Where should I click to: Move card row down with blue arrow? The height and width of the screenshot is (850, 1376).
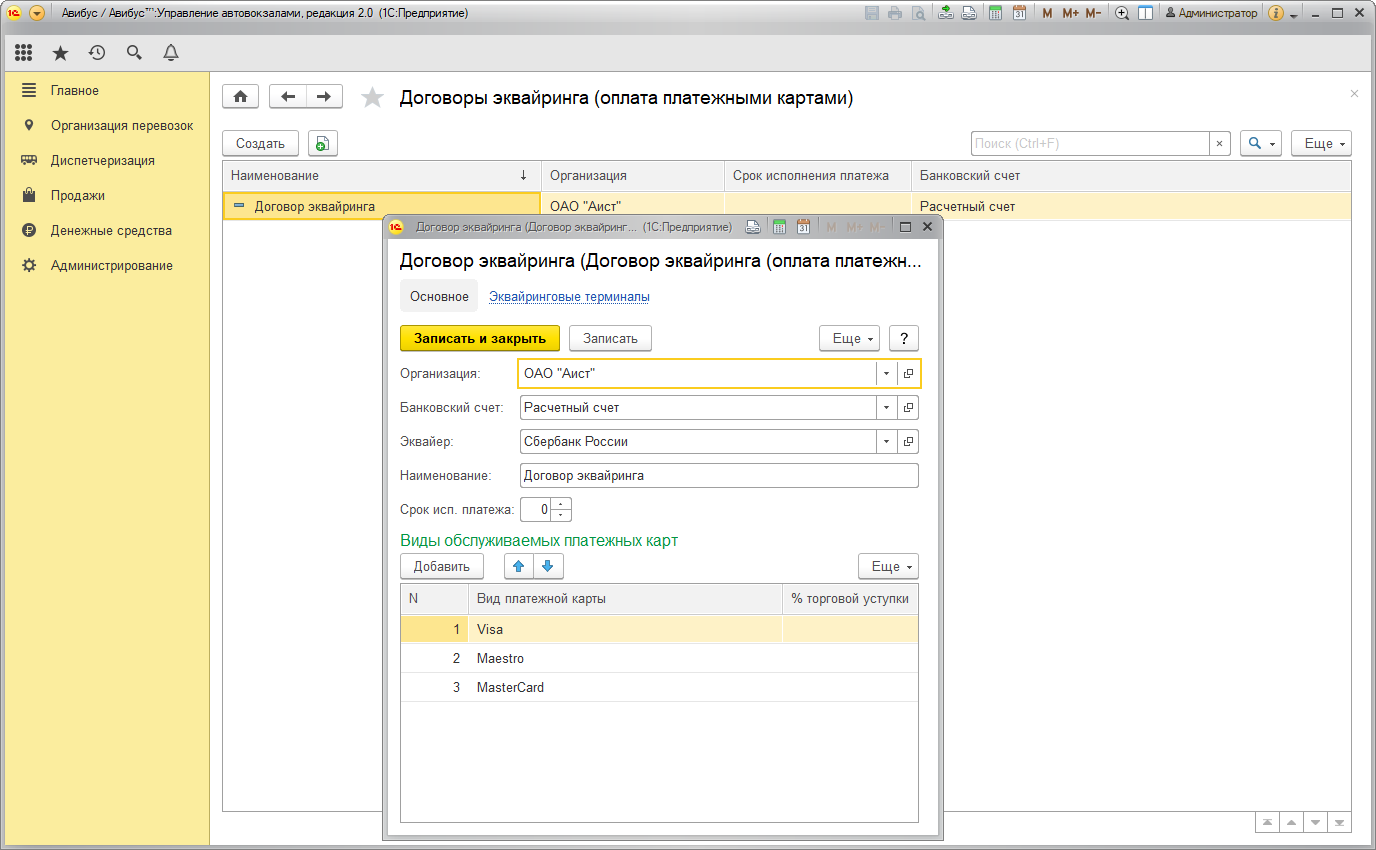(548, 566)
